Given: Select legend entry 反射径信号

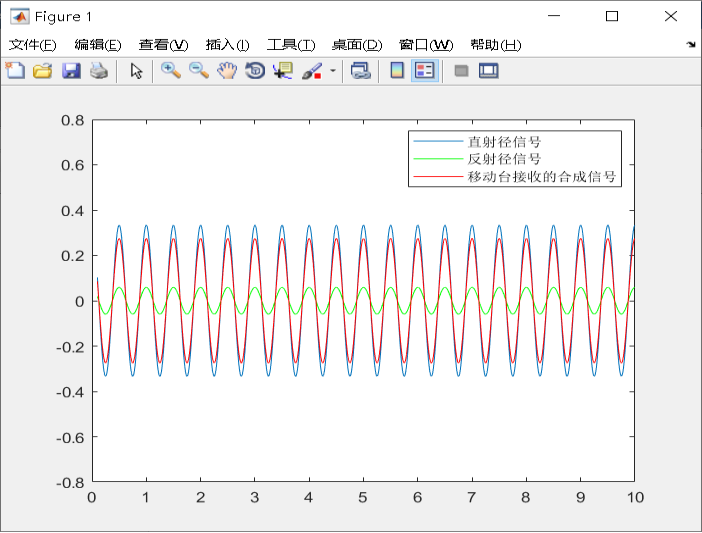Looking at the screenshot, I should [x=504, y=159].
